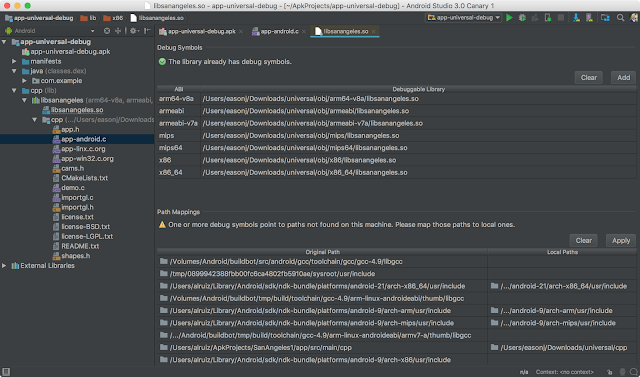Click folder icon in universal/cpp local path
640x377 pixels.
click(494, 347)
